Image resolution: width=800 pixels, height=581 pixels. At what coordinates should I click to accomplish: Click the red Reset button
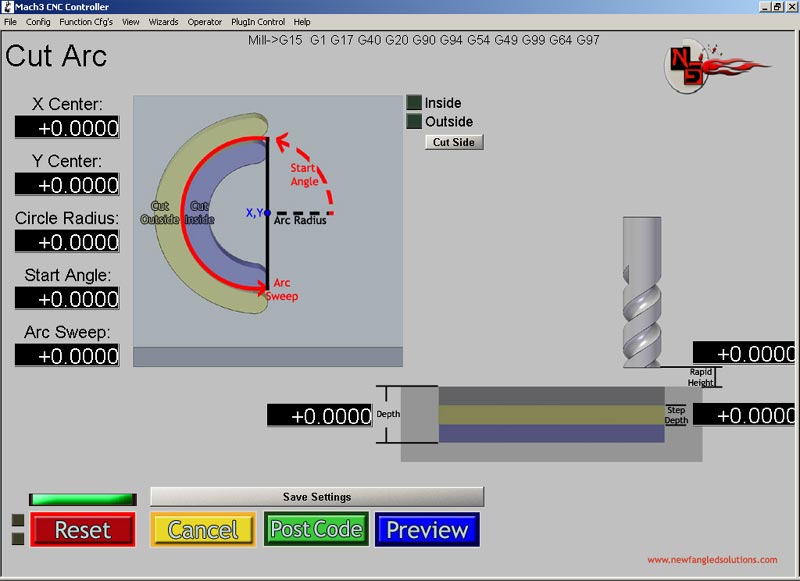[83, 530]
